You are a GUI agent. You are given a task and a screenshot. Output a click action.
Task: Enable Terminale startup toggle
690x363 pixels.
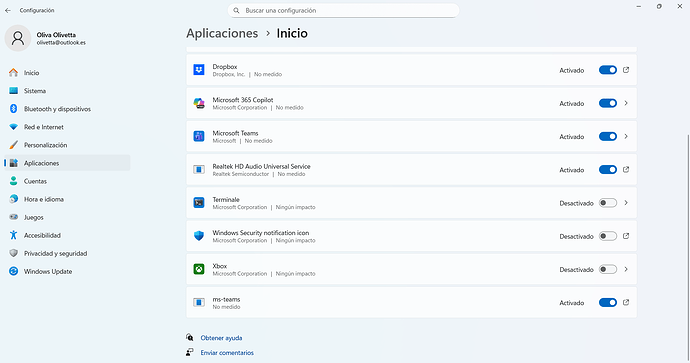coord(608,203)
